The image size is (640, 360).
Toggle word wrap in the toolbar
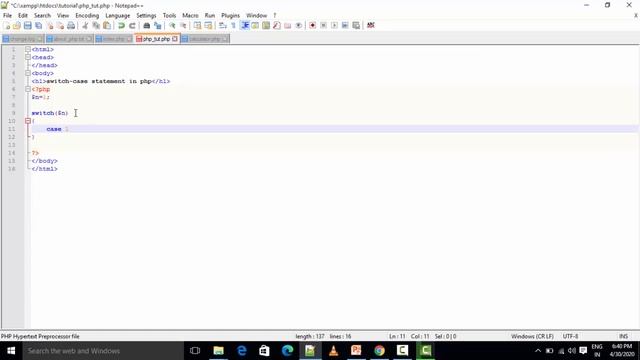click(222, 25)
